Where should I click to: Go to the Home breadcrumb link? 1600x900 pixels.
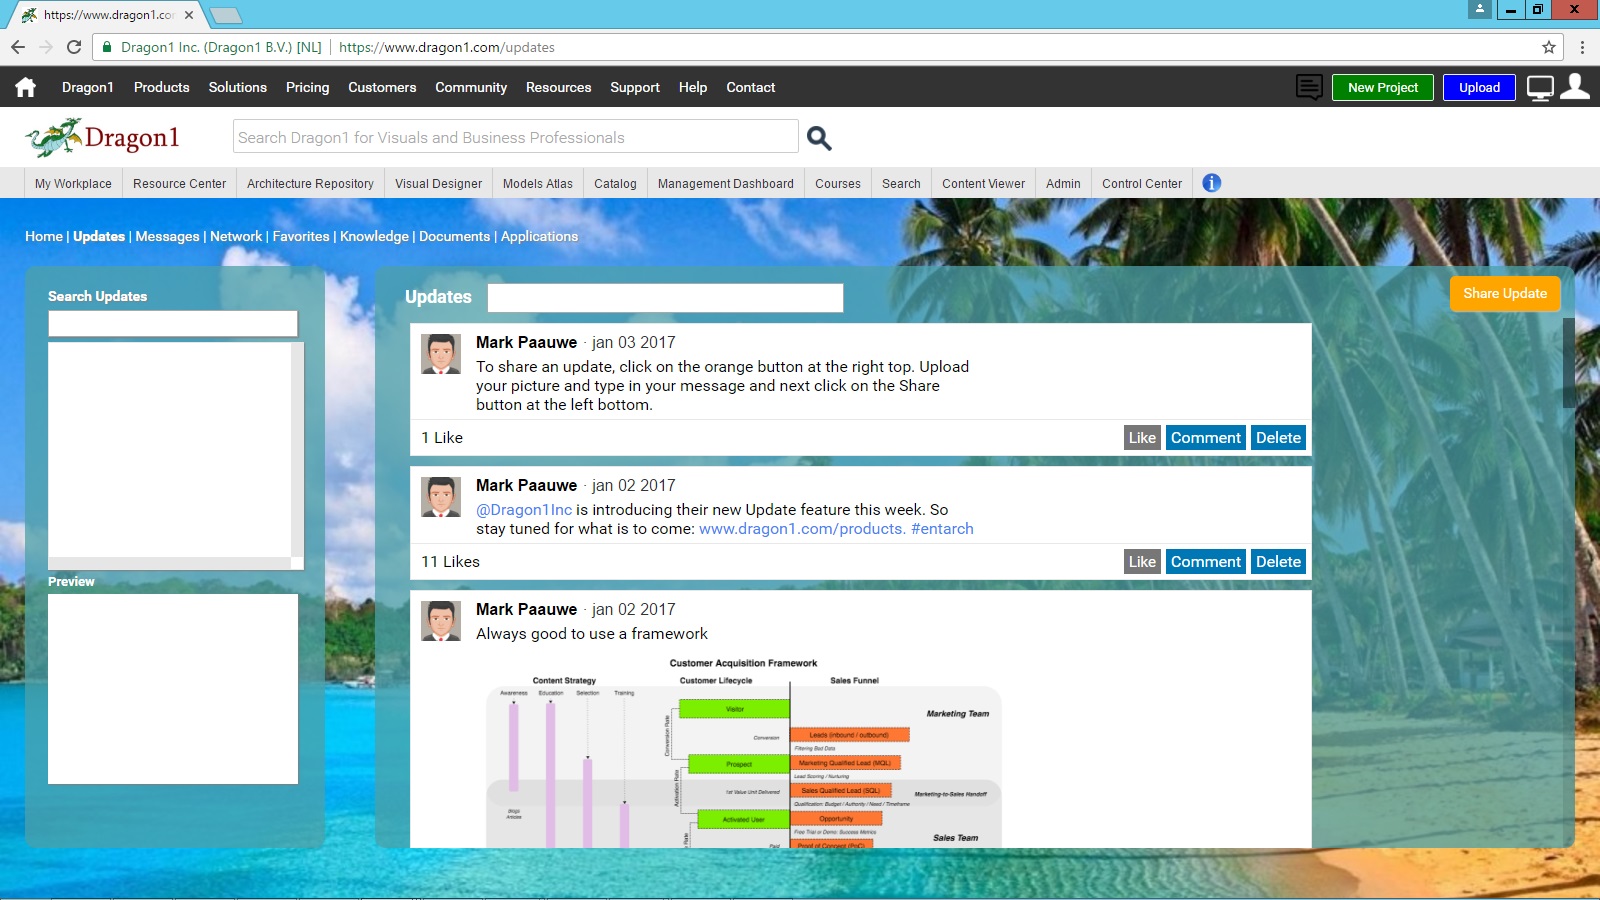coord(44,236)
